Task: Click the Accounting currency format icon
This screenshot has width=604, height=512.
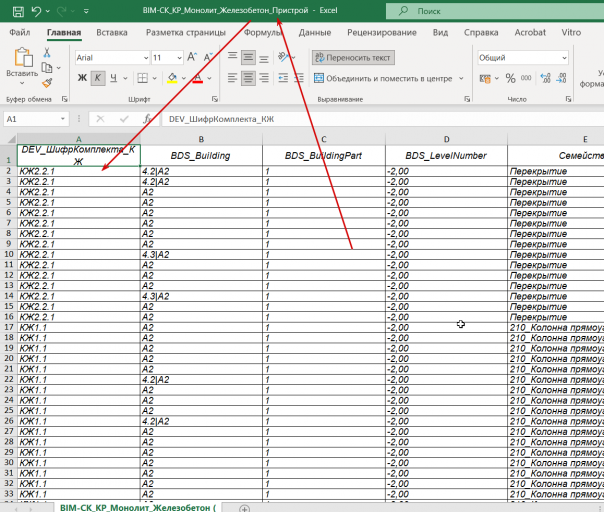Action: tap(485, 79)
